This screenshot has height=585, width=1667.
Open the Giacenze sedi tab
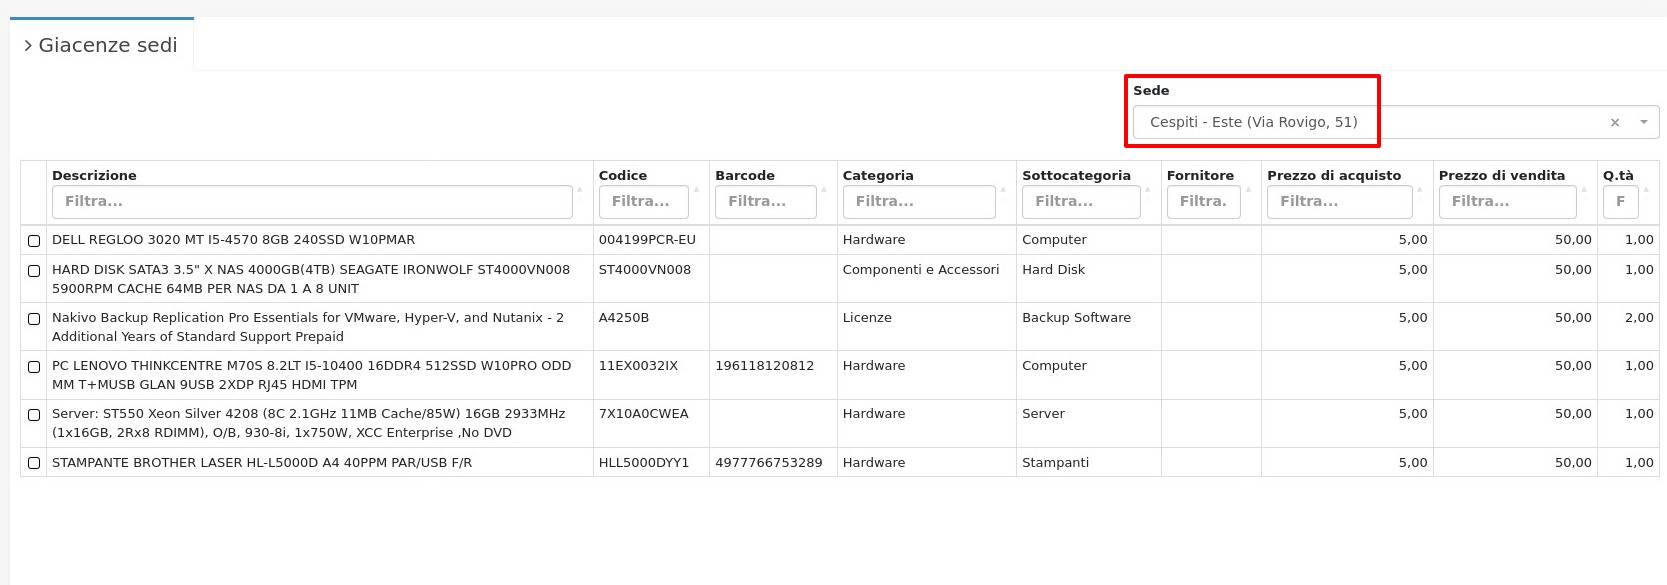pyautogui.click(x=101, y=45)
